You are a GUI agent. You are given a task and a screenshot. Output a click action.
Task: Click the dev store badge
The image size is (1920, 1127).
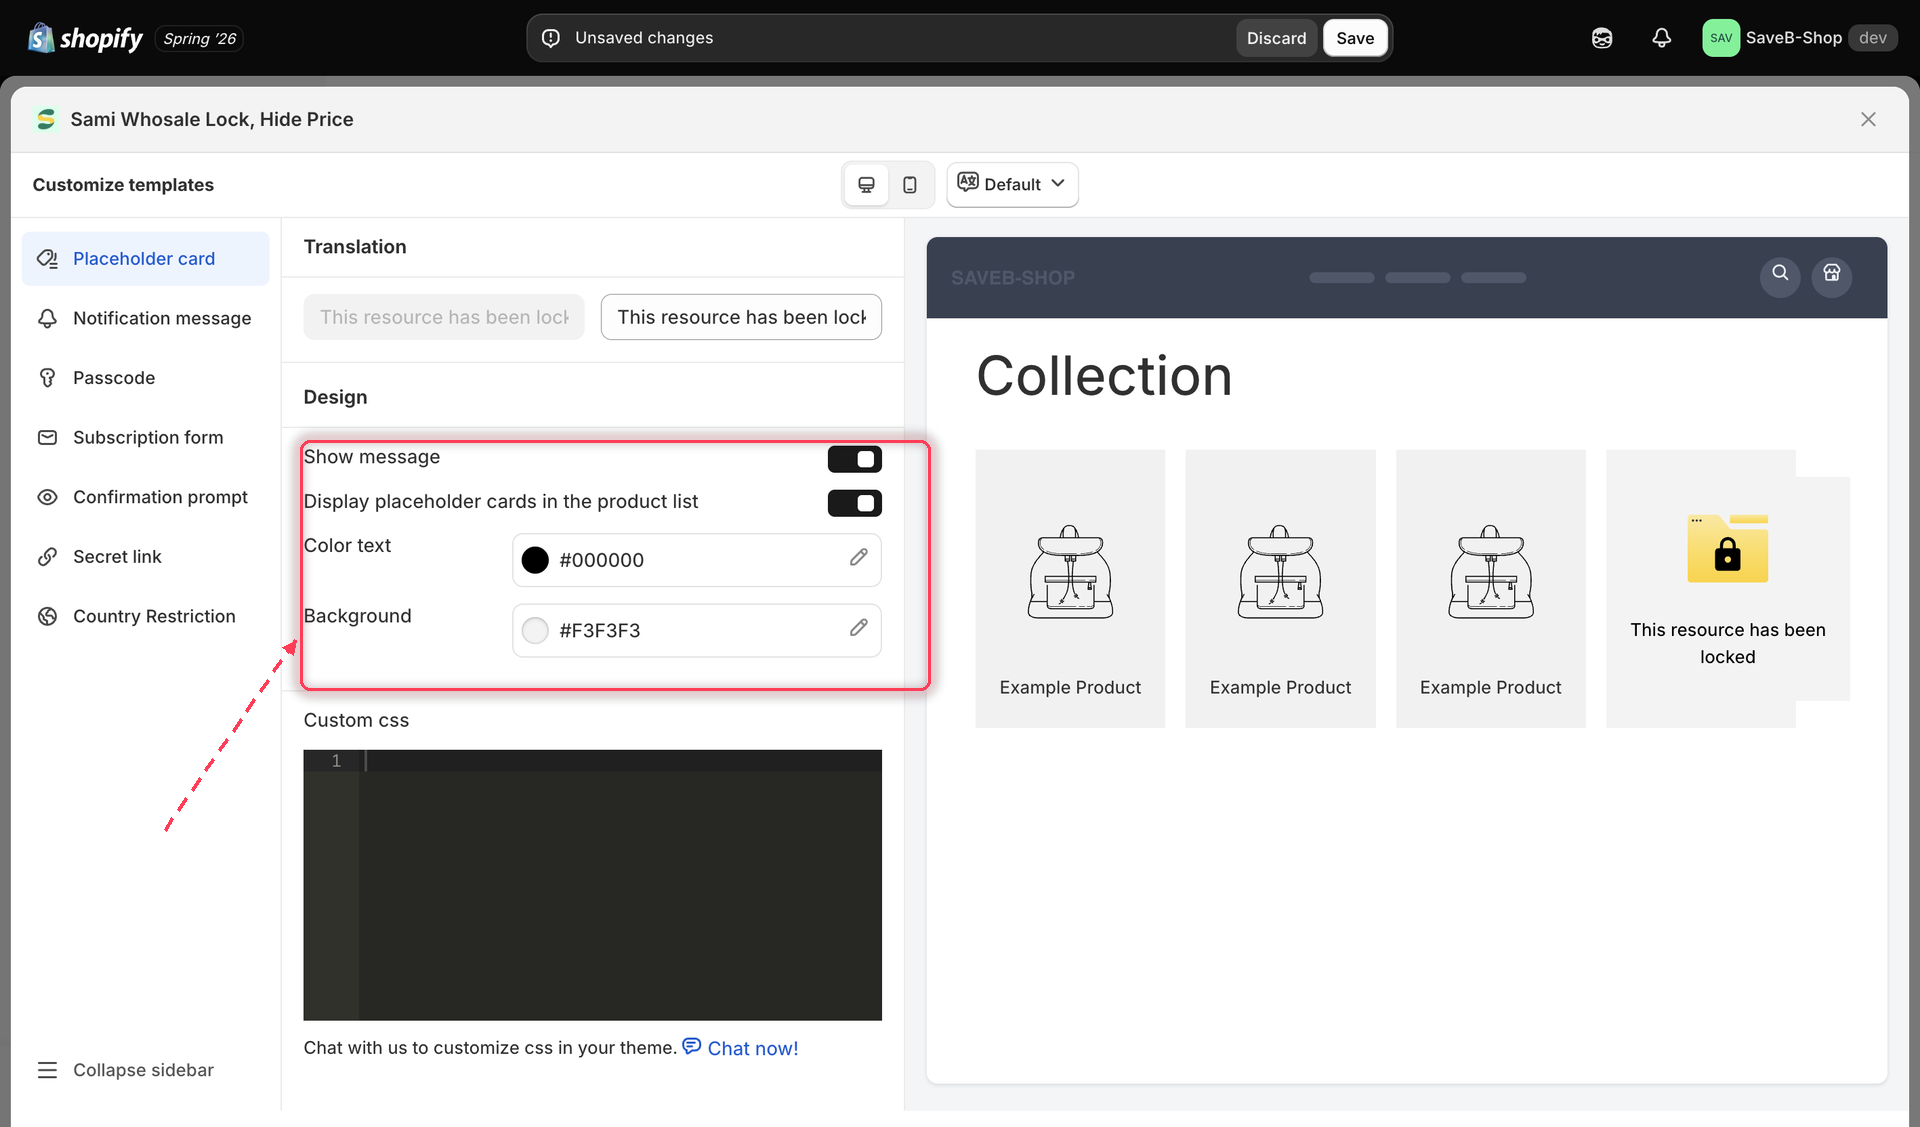coord(1872,38)
